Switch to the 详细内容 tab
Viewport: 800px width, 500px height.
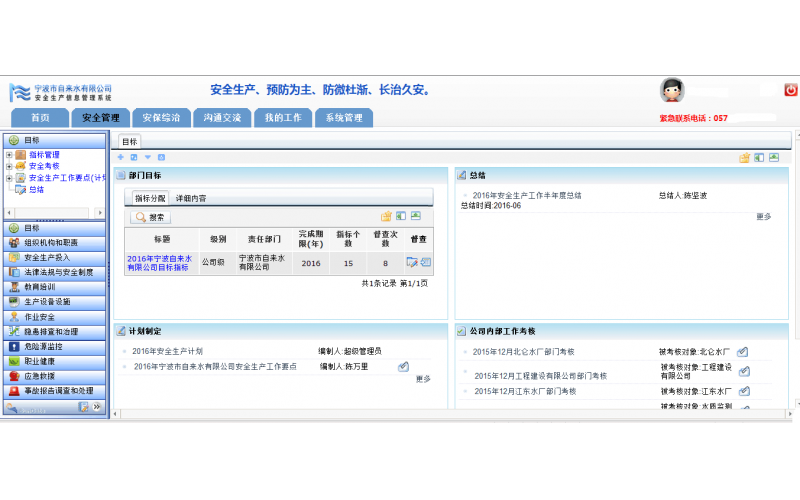click(191, 198)
